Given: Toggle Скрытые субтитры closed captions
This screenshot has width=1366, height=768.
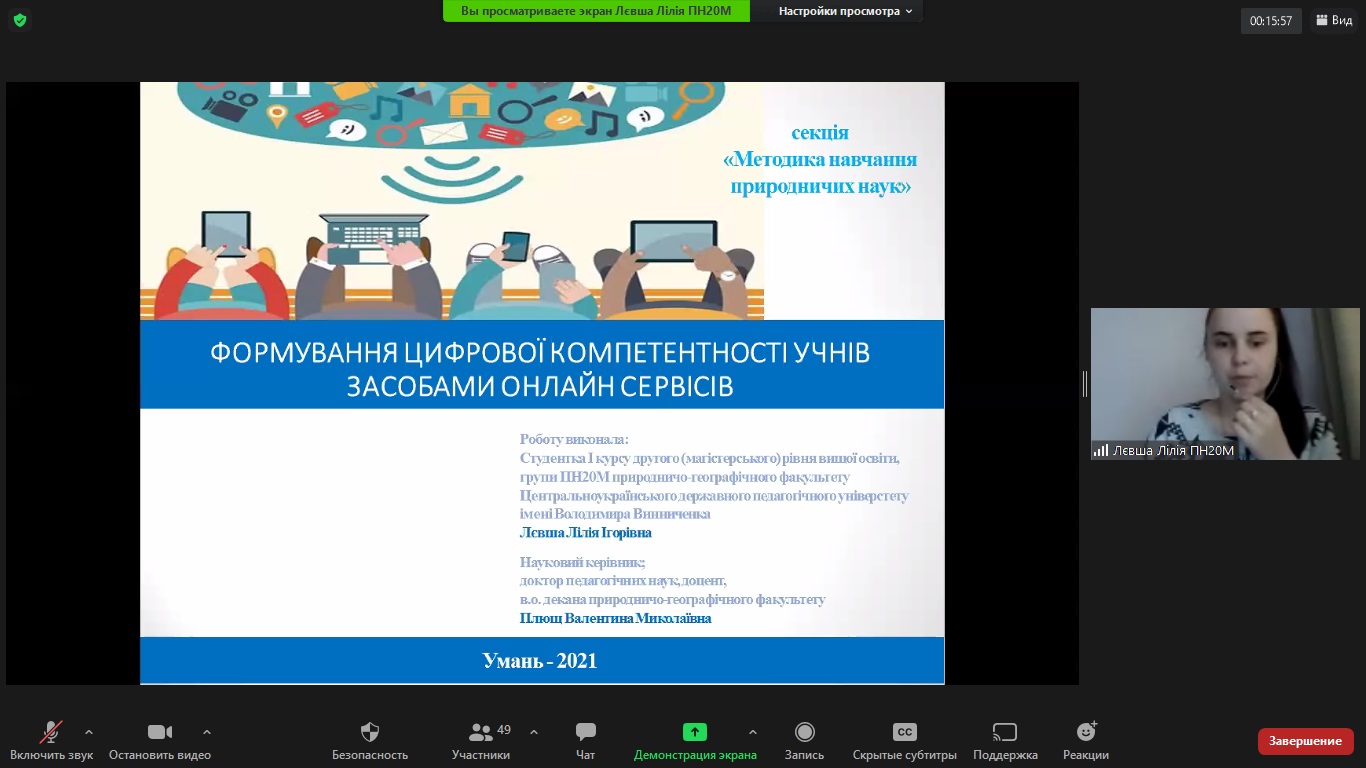Looking at the screenshot, I should (x=904, y=732).
